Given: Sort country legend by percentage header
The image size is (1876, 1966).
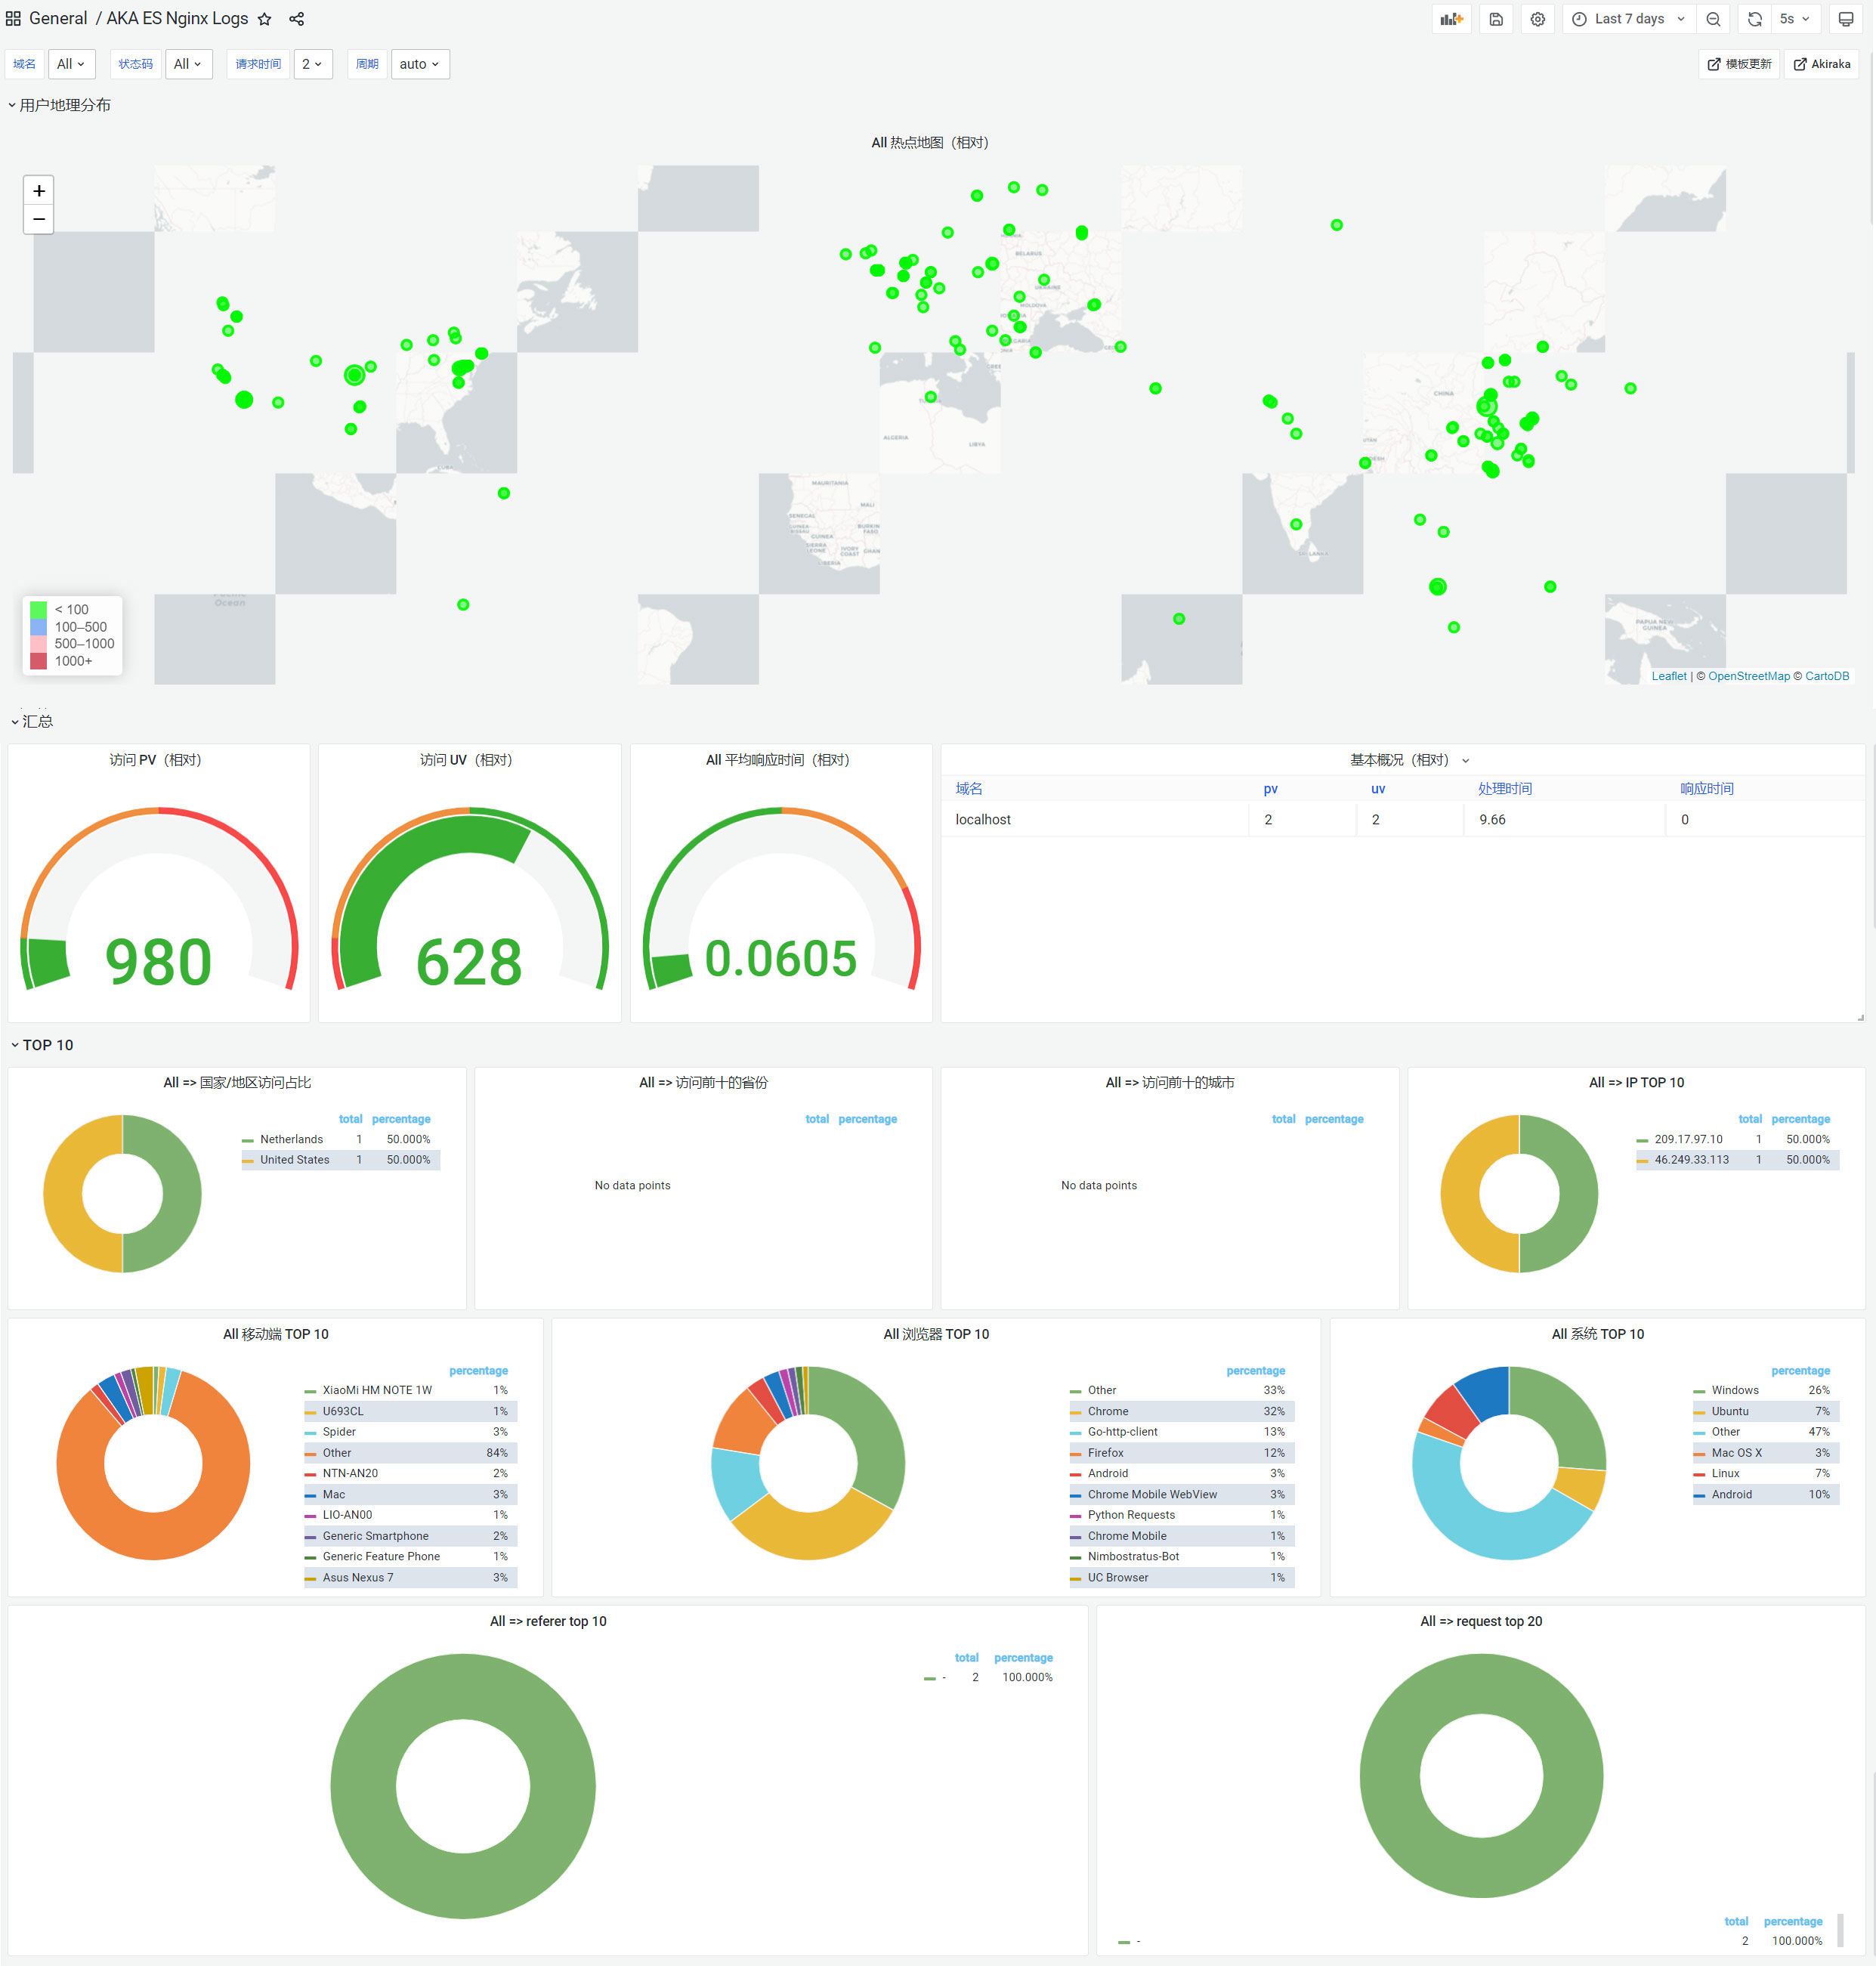Looking at the screenshot, I should tap(401, 1119).
